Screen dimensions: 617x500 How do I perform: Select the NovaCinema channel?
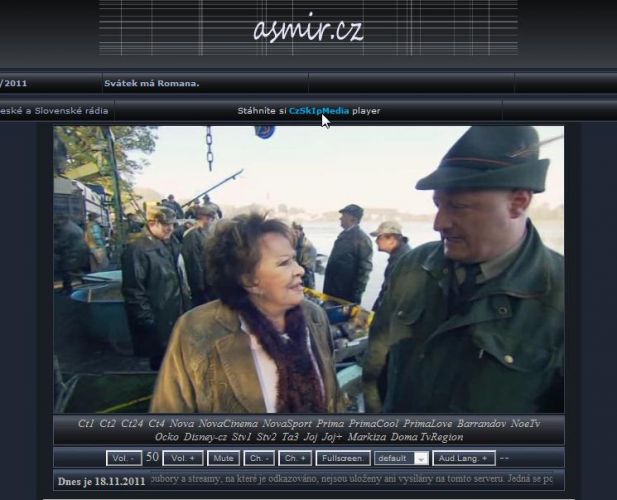(x=228, y=424)
